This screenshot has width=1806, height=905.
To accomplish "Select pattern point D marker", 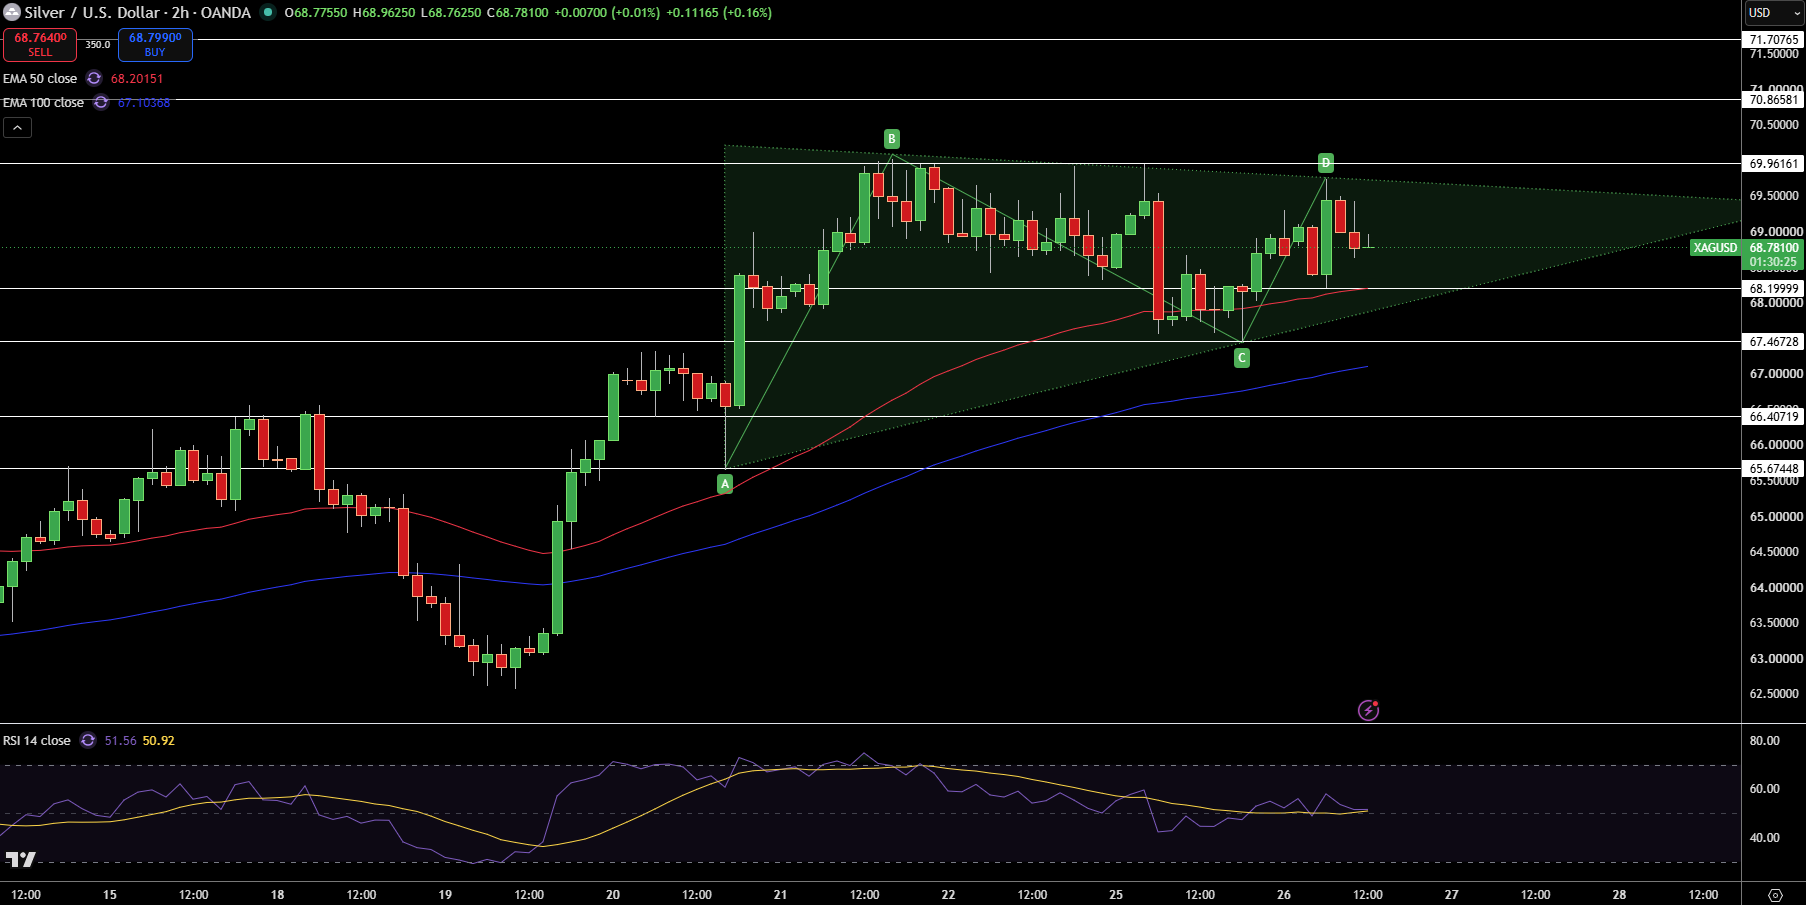I will [x=1325, y=163].
